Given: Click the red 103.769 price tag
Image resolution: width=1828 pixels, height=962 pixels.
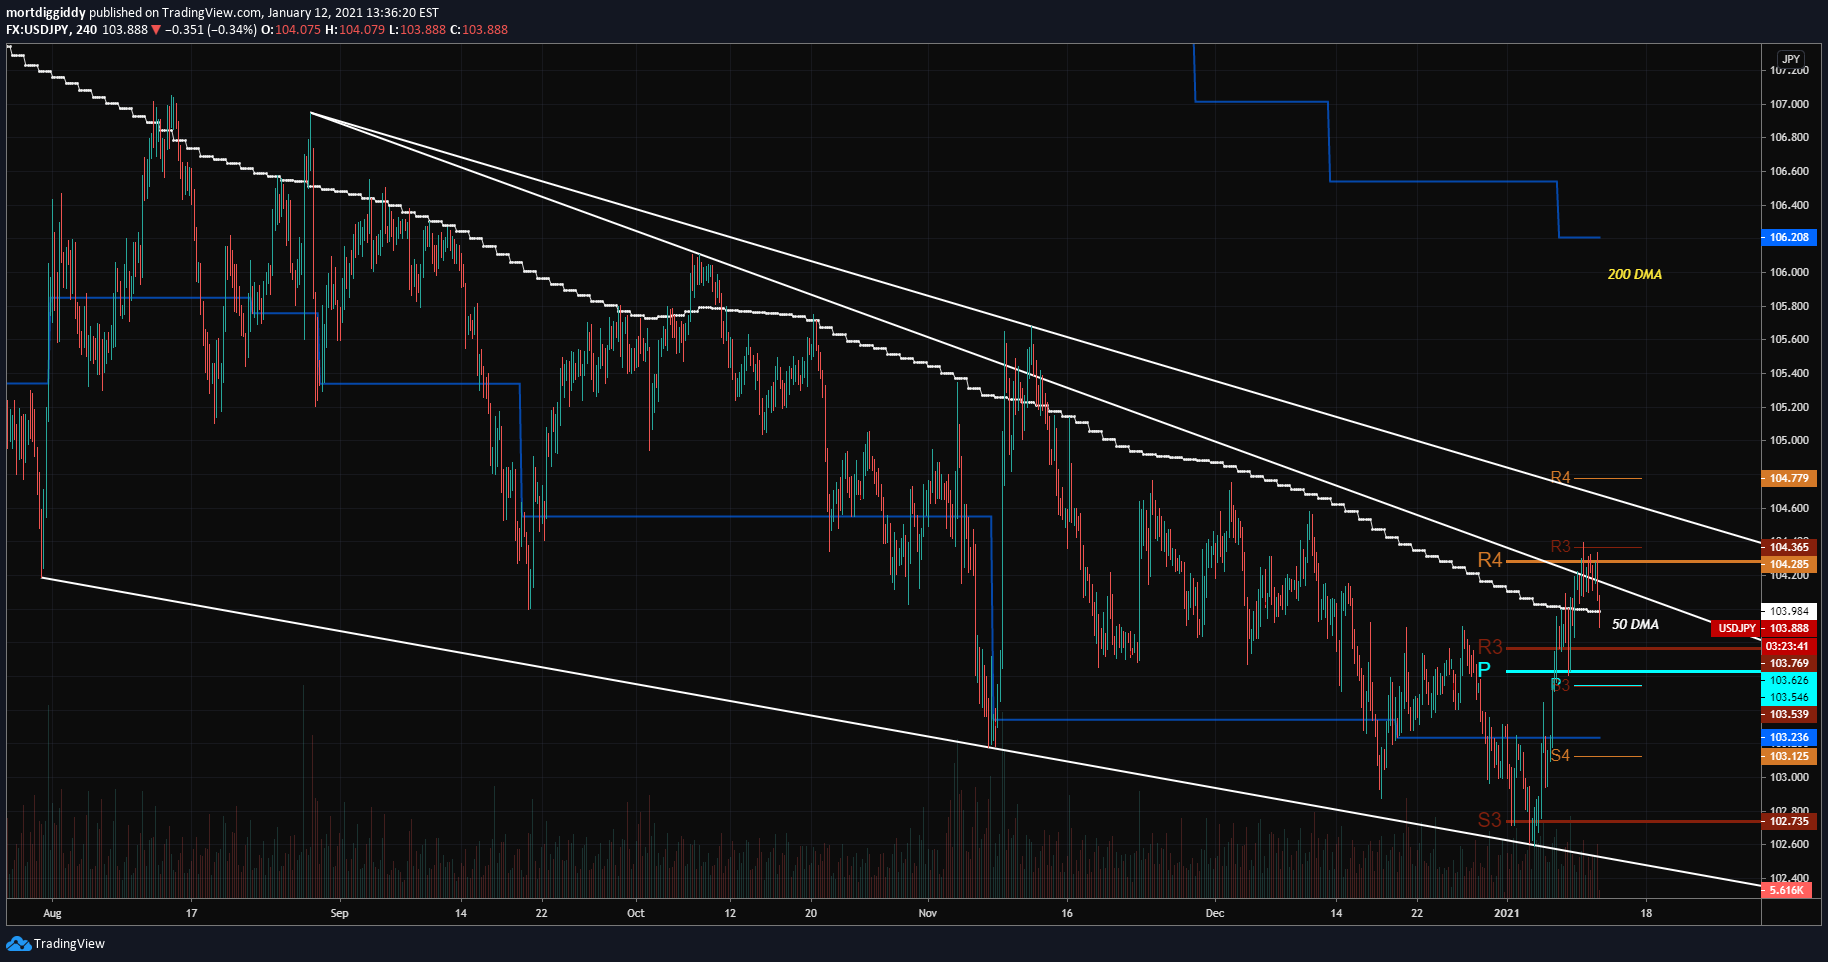Looking at the screenshot, I should coord(1789,663).
